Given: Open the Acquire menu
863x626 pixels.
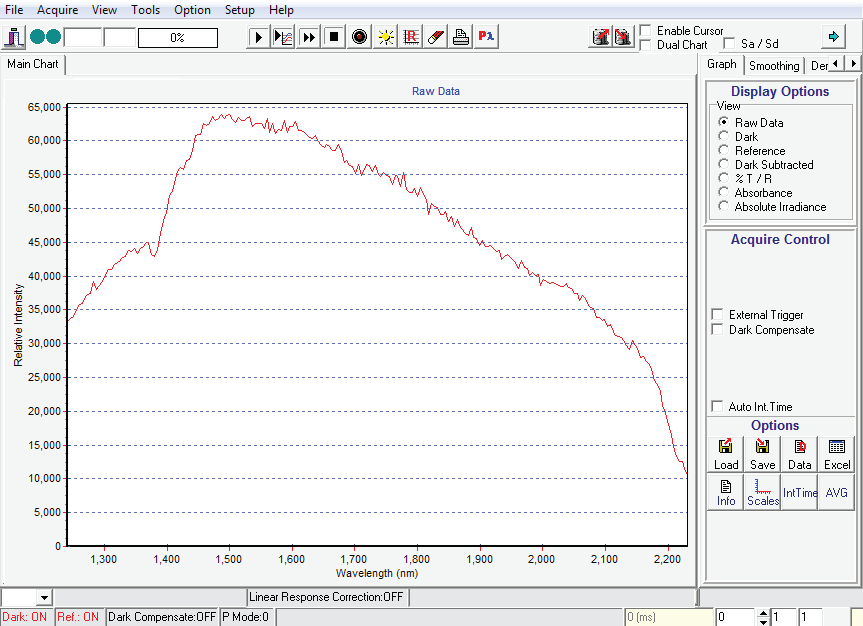Looking at the screenshot, I should tap(58, 10).
